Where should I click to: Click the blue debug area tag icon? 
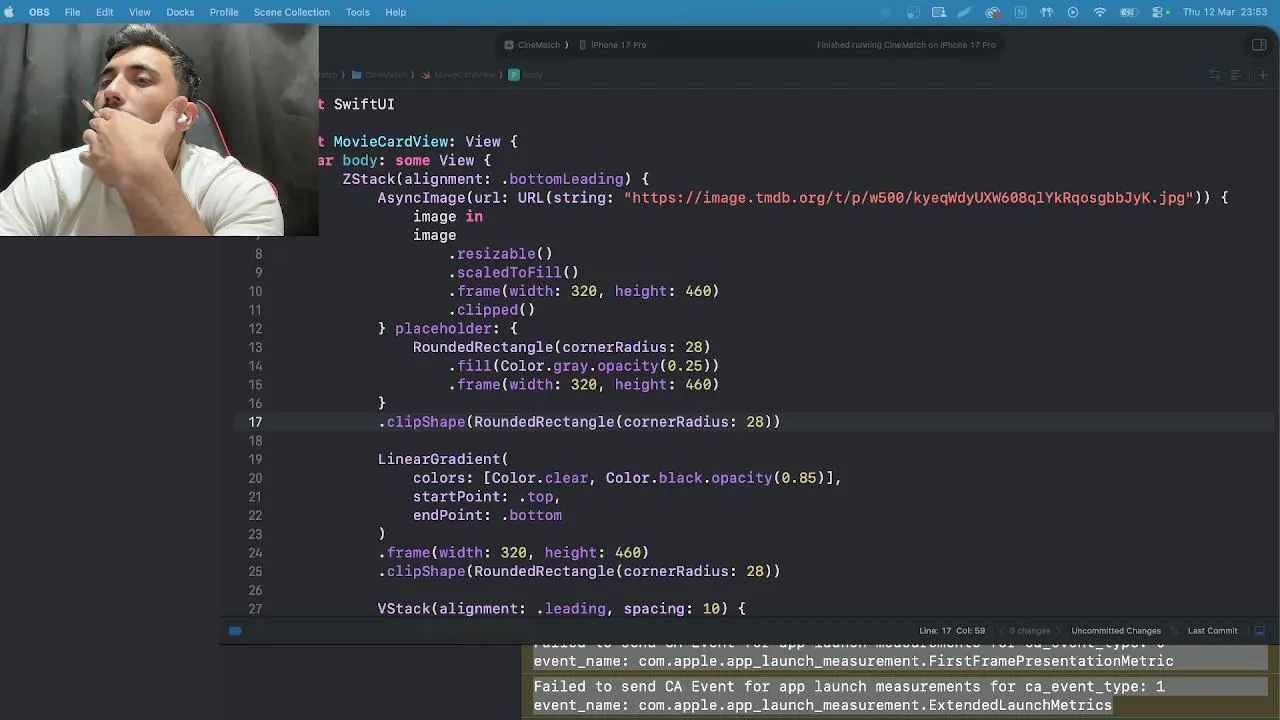pyautogui.click(x=235, y=631)
